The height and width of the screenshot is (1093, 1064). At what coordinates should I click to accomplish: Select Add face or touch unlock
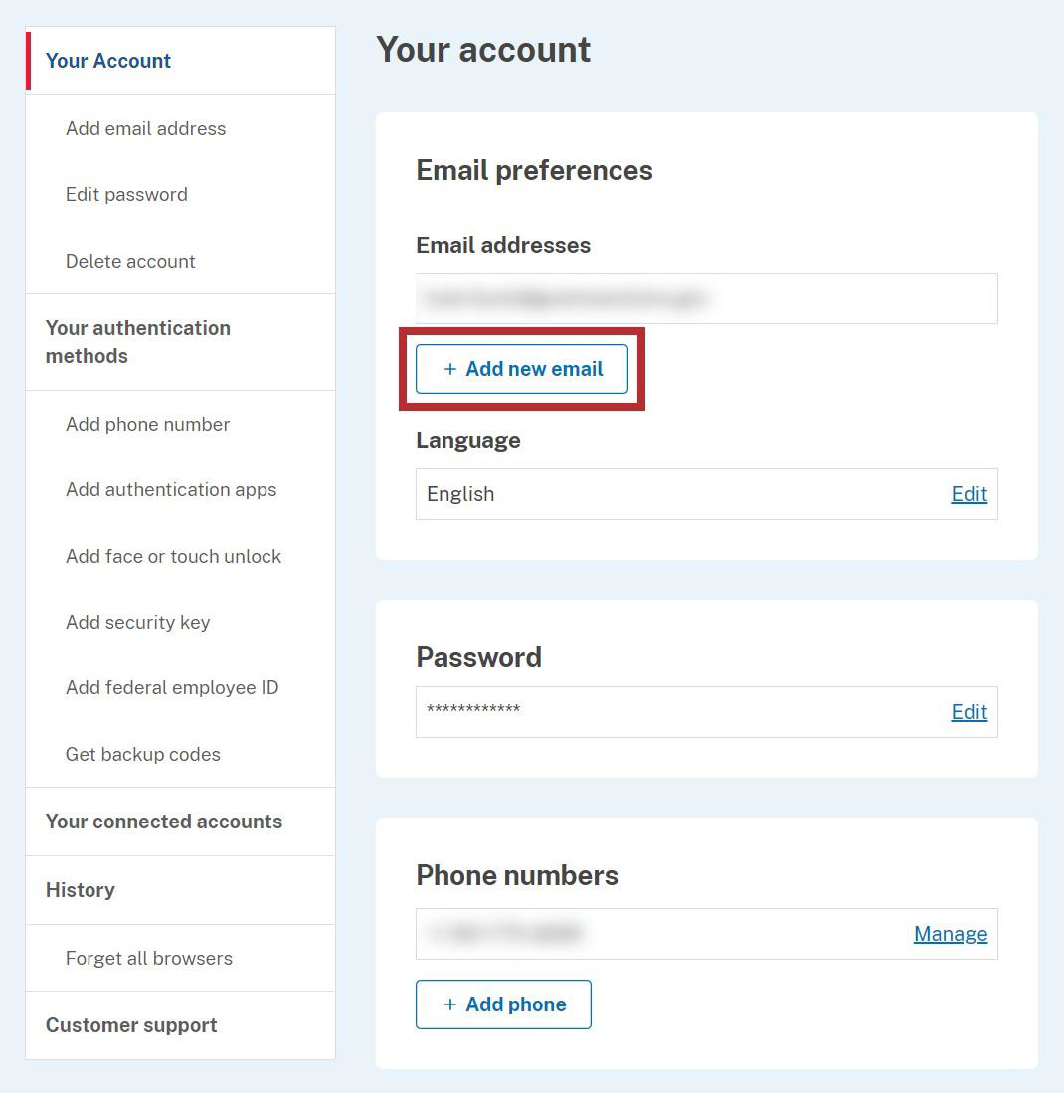point(173,556)
